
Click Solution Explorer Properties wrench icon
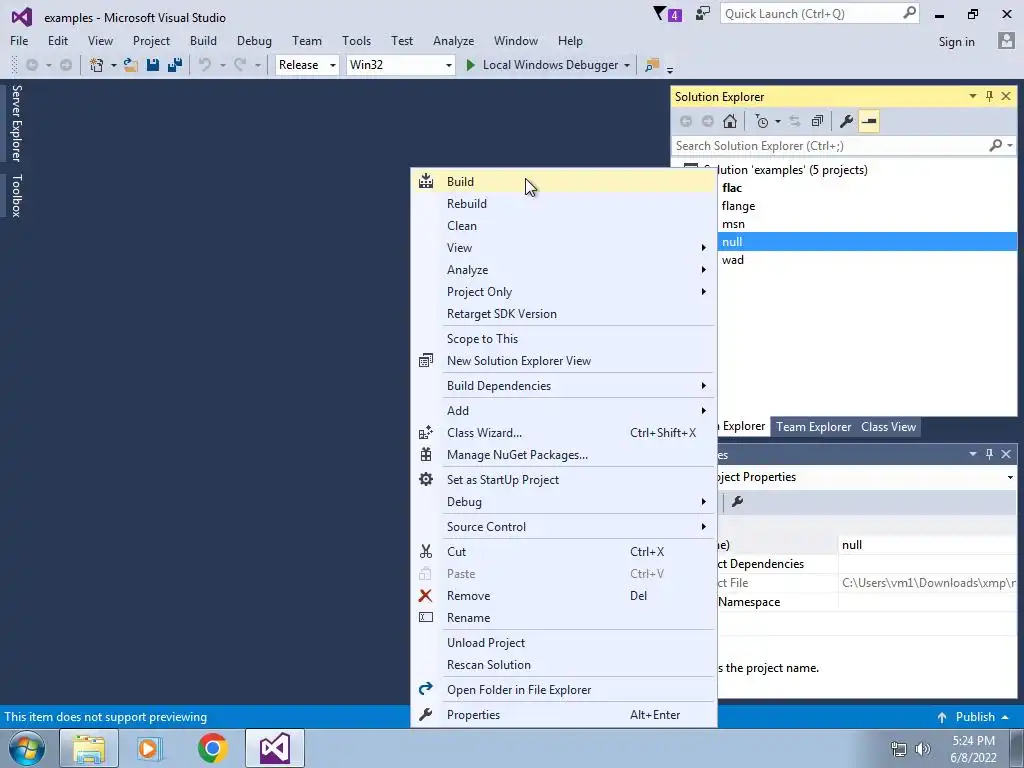click(846, 121)
